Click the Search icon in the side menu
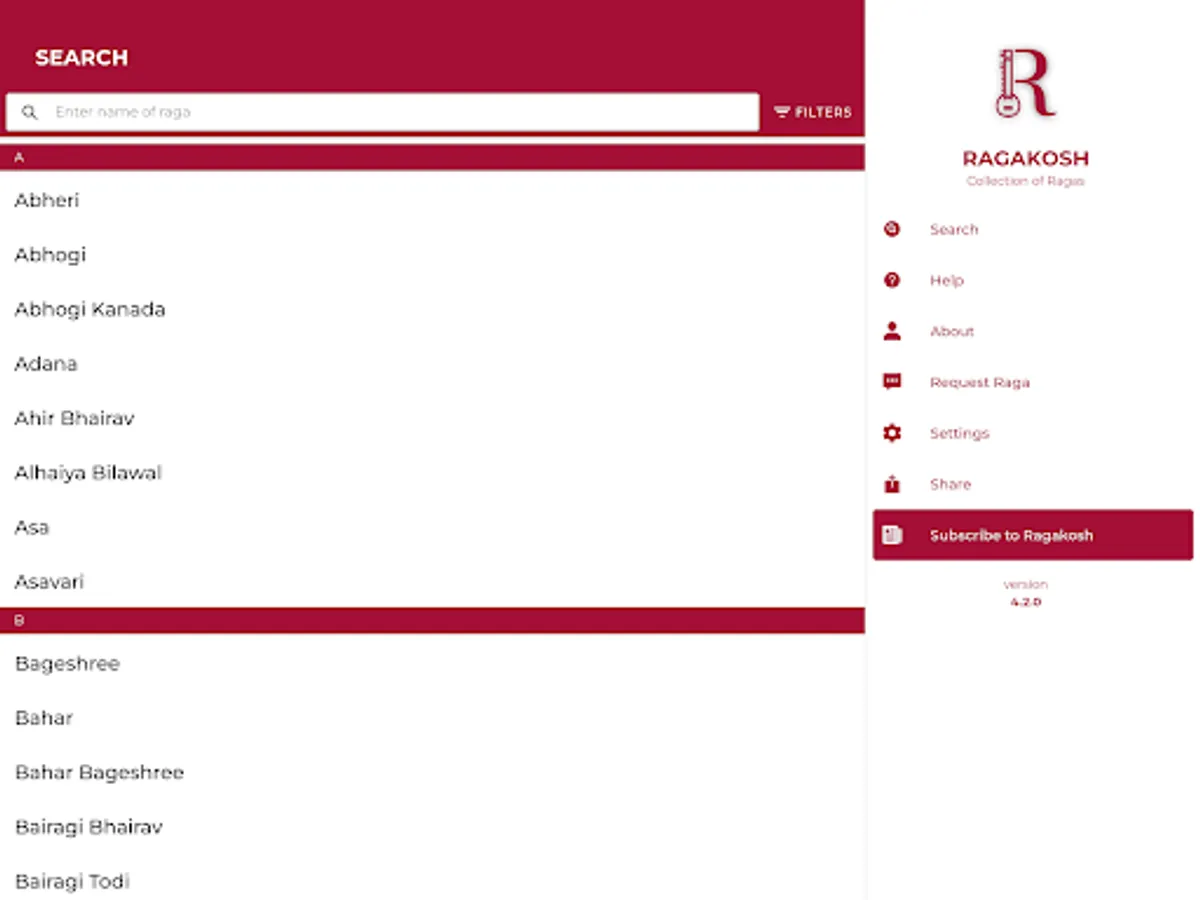Viewport: 1200px width, 900px height. [892, 229]
